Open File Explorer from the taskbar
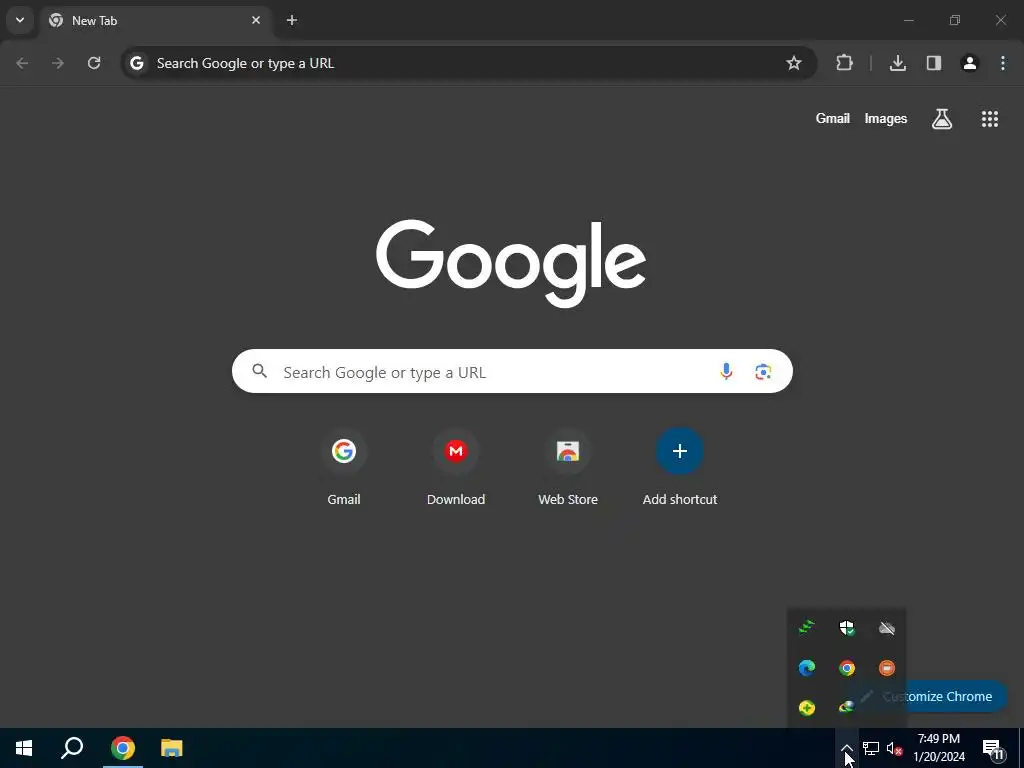This screenshot has width=1024, height=768. pos(172,748)
